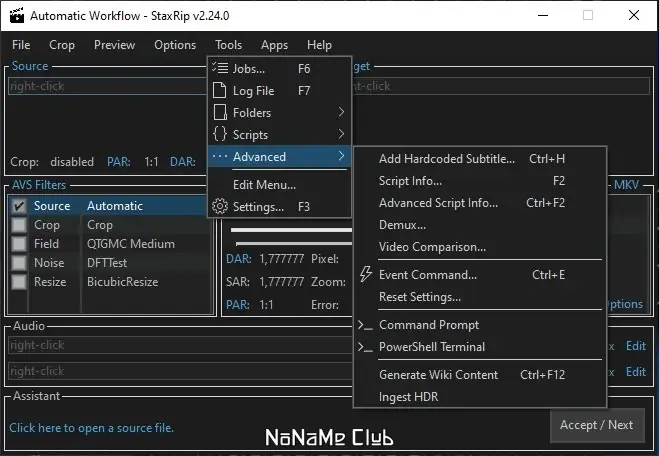This screenshot has width=659, height=456.
Task: Select Add Hardcoded Subtitle... option
Action: [x=480, y=159]
